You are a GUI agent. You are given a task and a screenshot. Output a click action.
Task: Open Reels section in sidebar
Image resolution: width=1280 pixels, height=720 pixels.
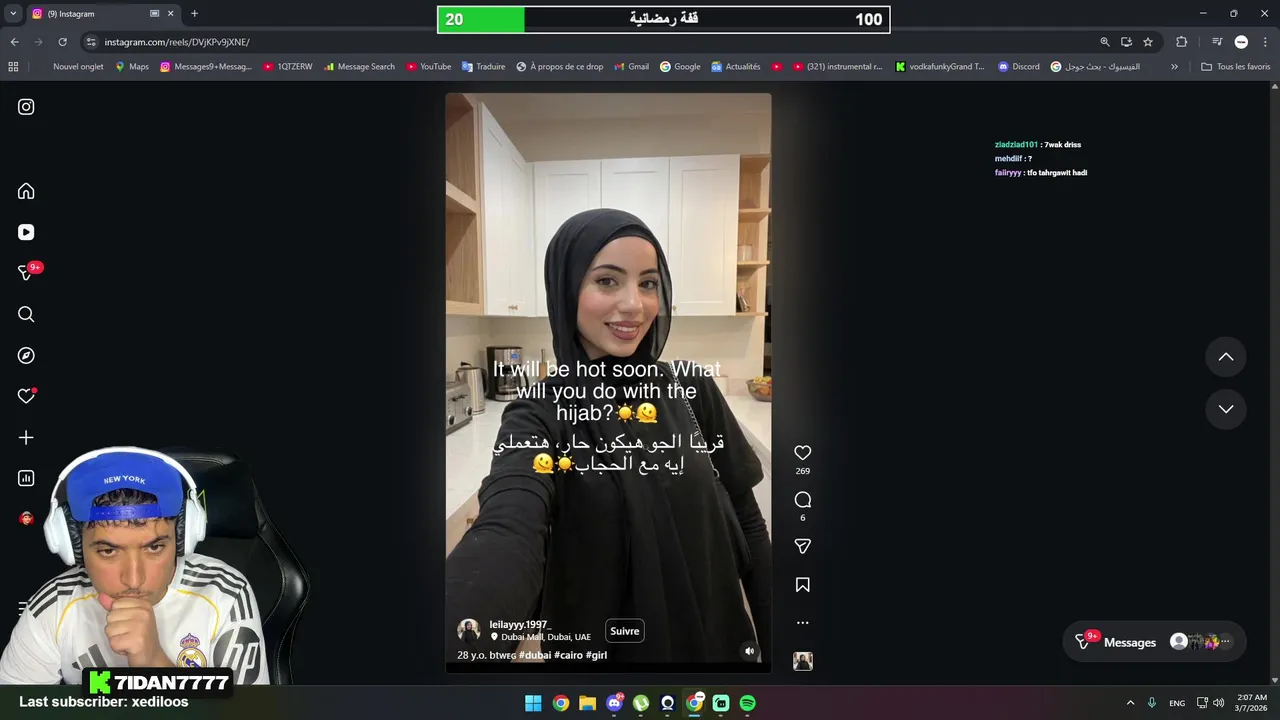(x=26, y=232)
